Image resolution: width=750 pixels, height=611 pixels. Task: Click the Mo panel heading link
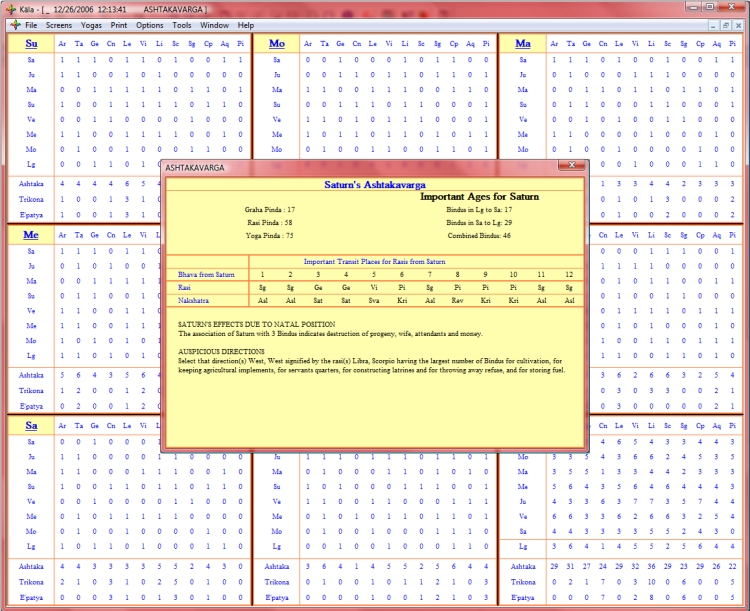coord(277,44)
